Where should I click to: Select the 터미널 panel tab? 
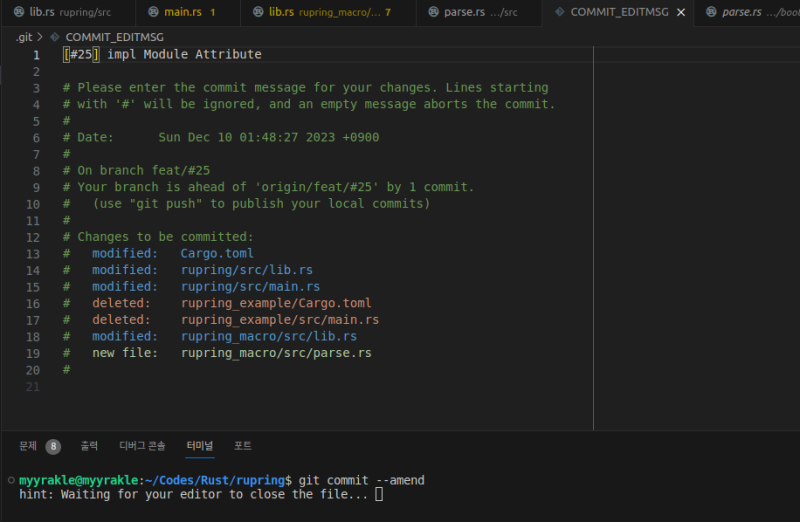point(200,446)
